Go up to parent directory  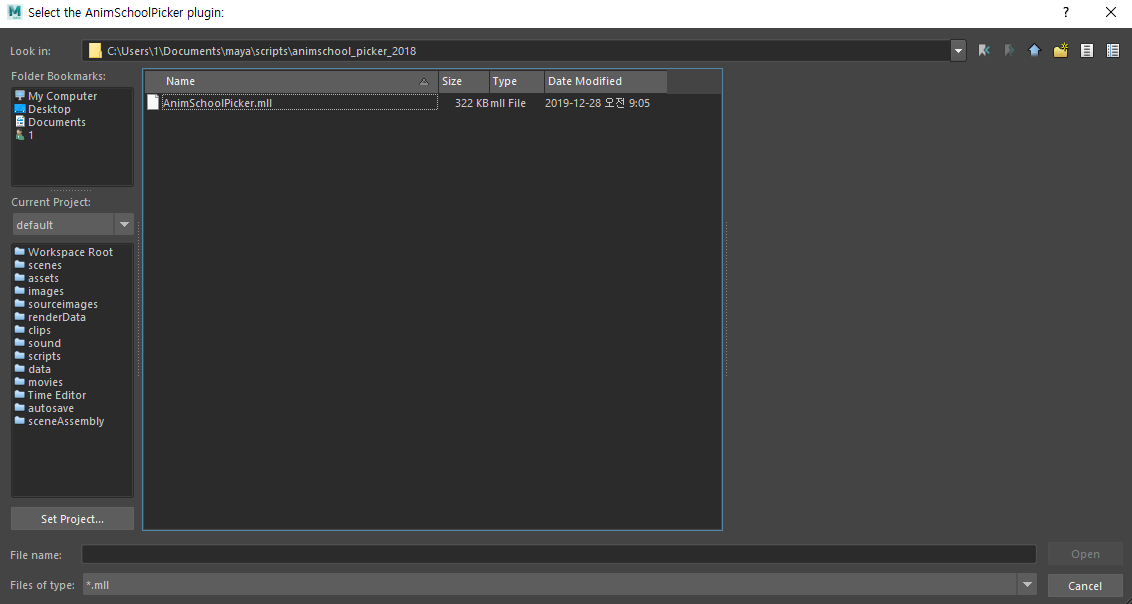[1035, 51]
